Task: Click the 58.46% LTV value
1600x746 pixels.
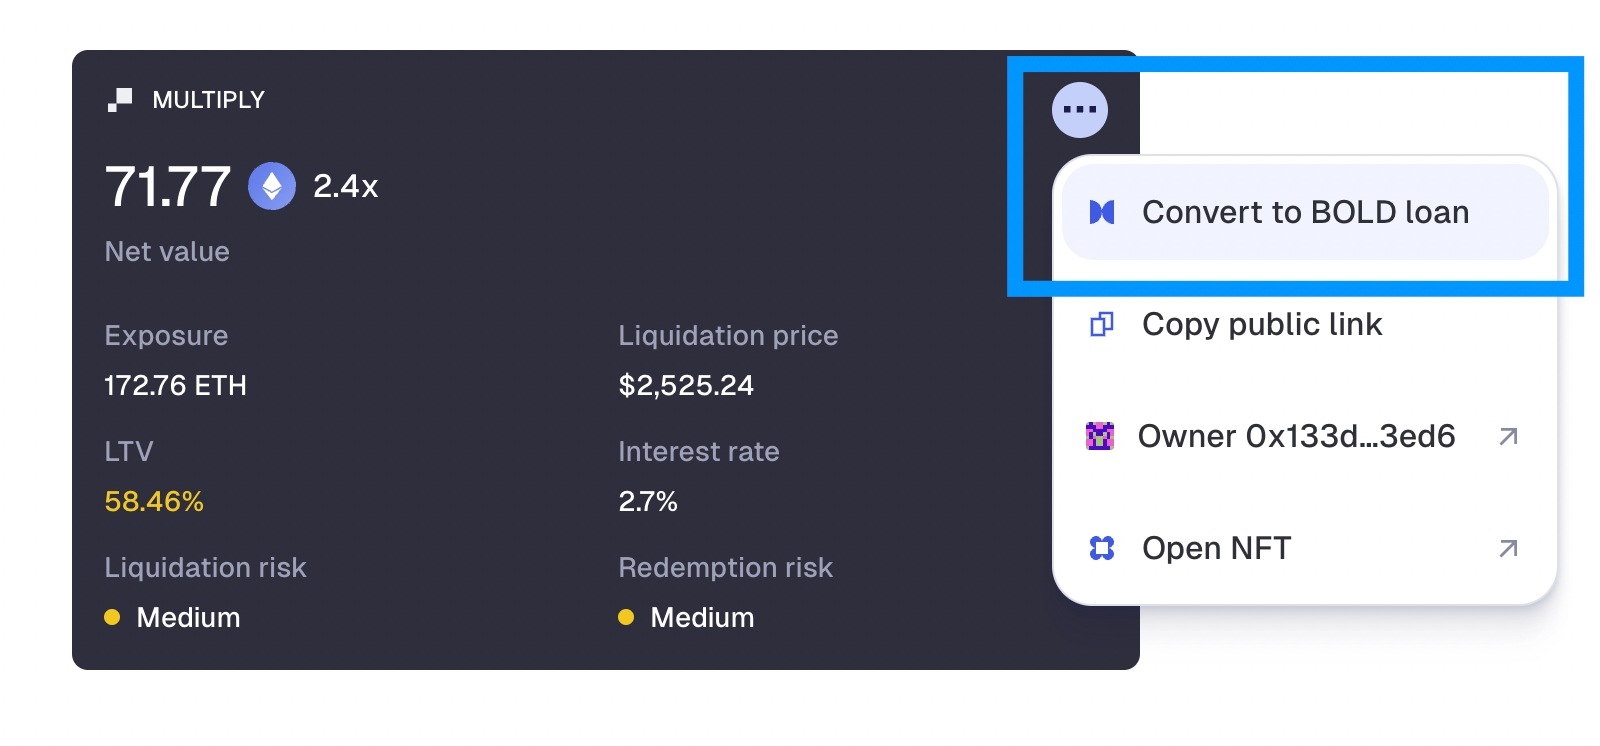Action: pos(154,501)
